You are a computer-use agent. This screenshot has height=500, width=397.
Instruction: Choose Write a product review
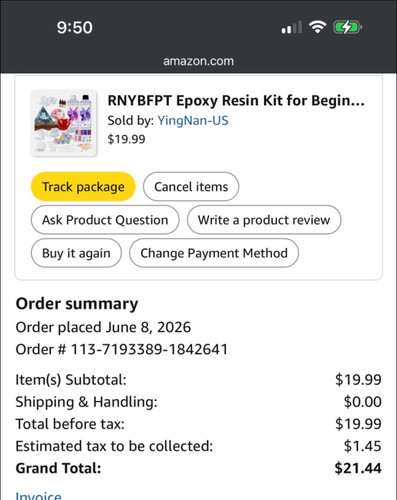coord(264,220)
